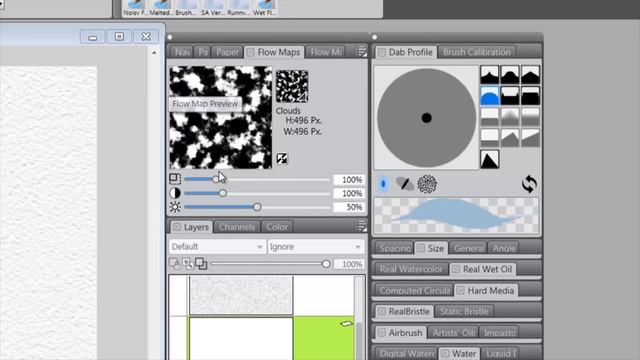This screenshot has width=640, height=360.
Task: Open the General tab
Action: [x=469, y=248]
